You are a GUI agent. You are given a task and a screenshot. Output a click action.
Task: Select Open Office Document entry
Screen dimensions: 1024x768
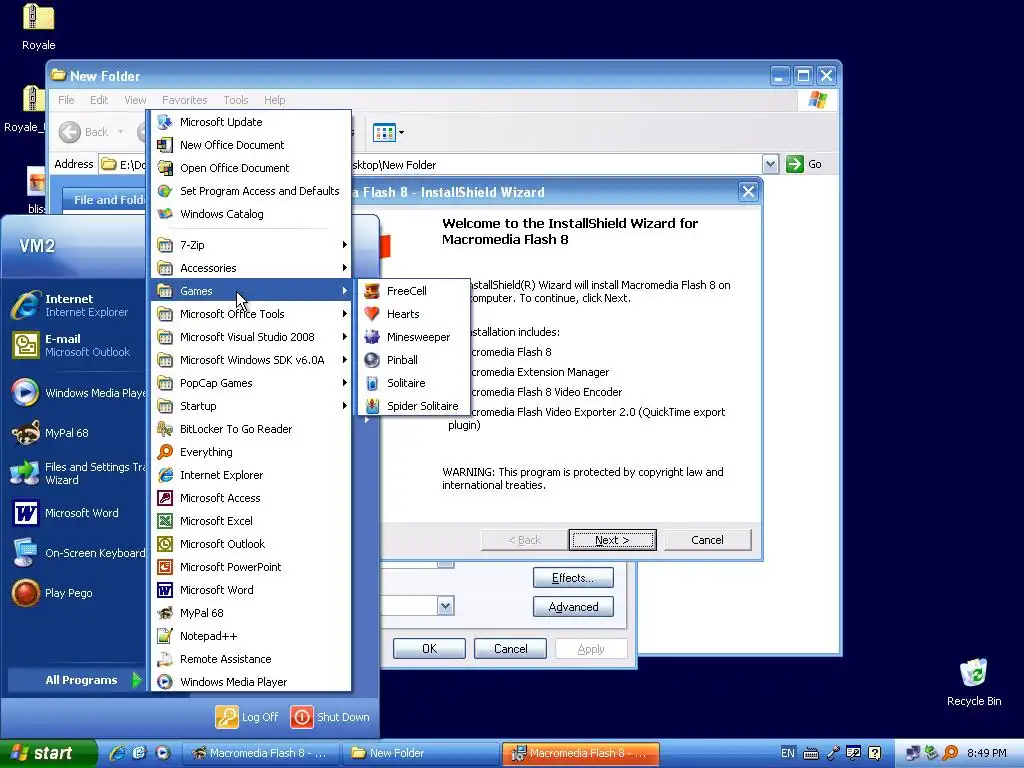(251, 168)
